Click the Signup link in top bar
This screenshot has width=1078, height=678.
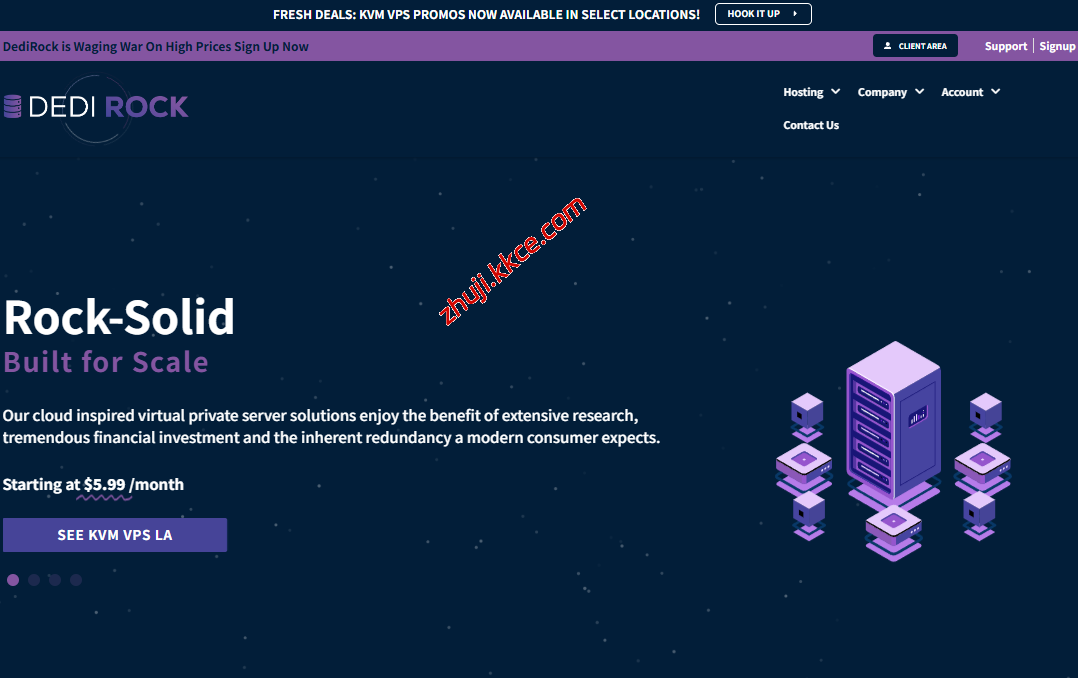pos(1057,46)
